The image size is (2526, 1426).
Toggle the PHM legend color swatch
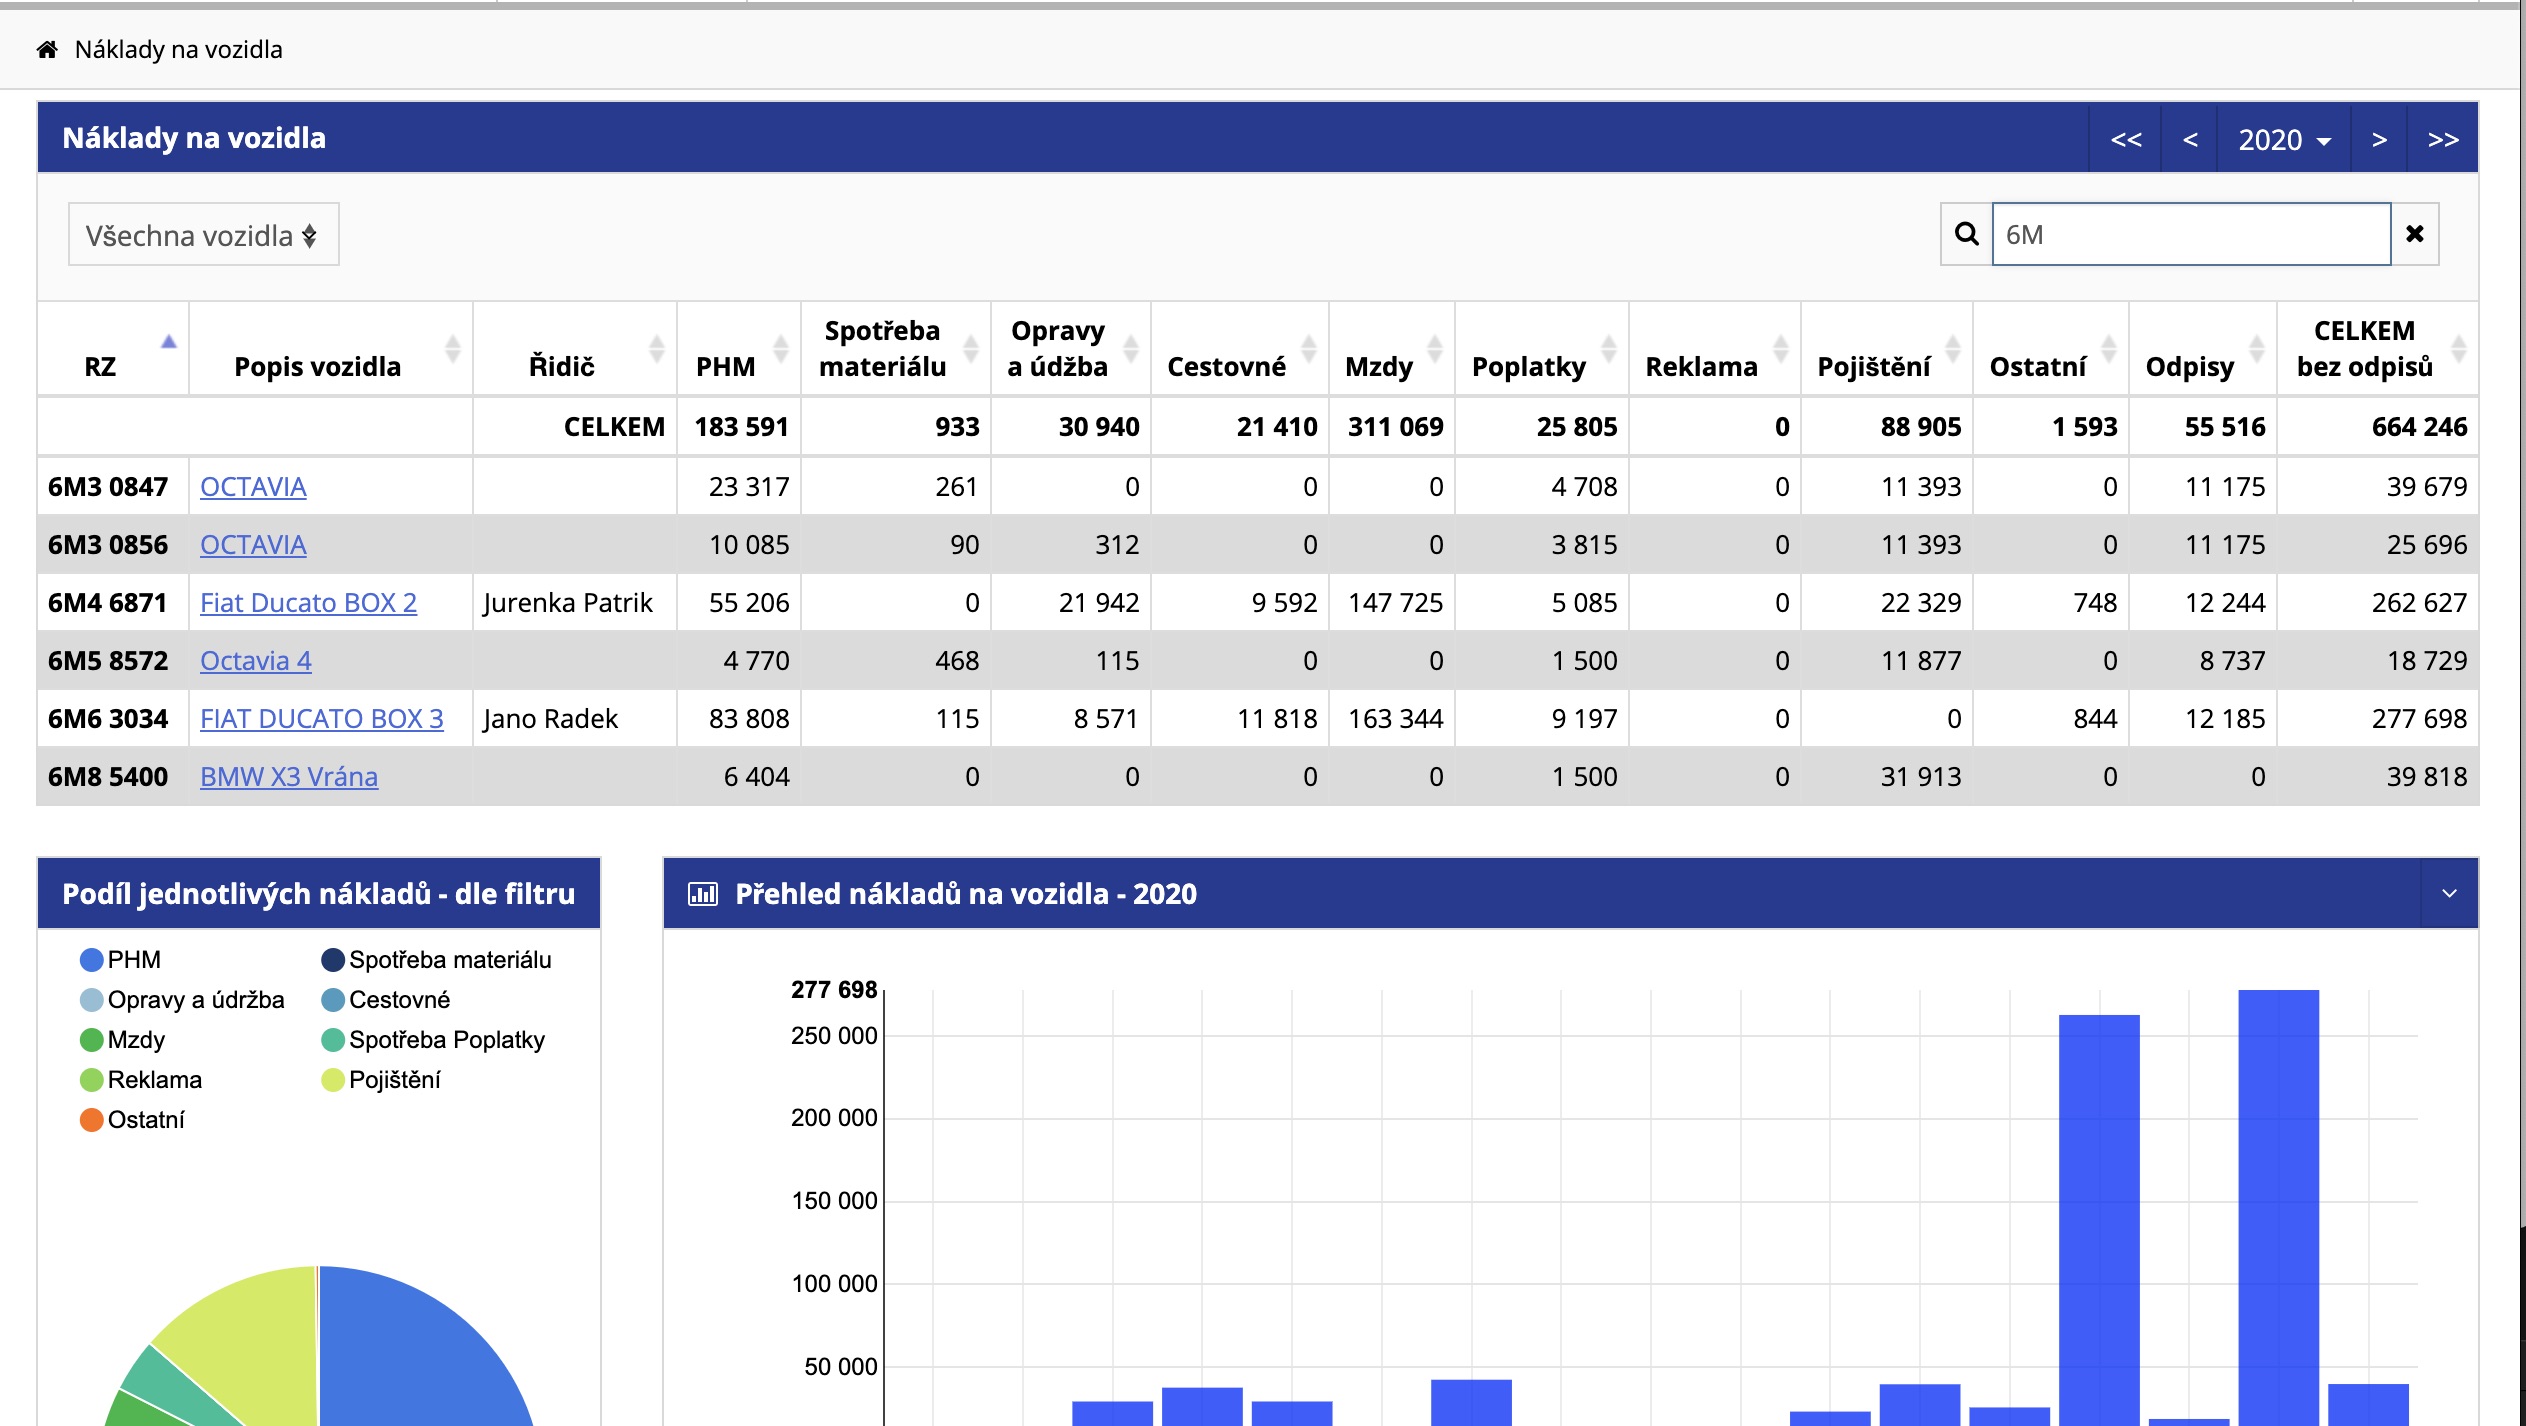pyautogui.click(x=91, y=960)
